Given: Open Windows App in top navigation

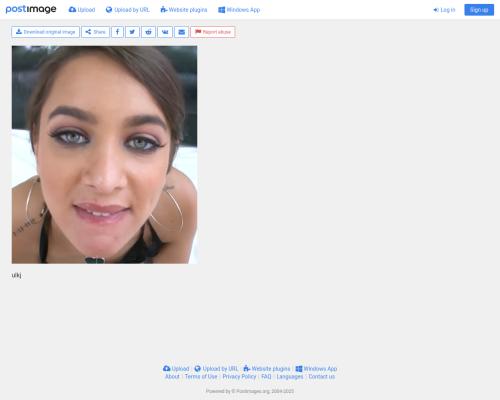Looking at the screenshot, I should tap(239, 10).
